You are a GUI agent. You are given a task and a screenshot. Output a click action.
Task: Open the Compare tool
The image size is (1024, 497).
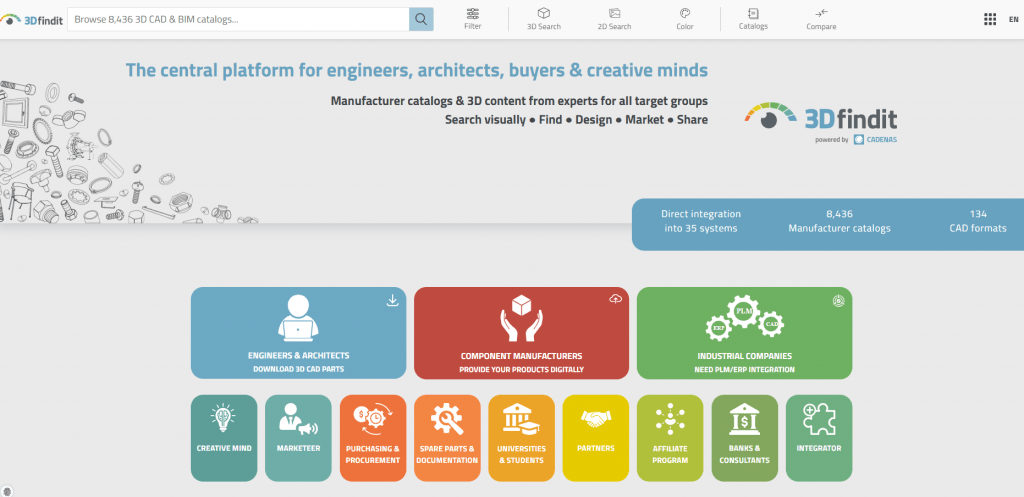point(821,18)
